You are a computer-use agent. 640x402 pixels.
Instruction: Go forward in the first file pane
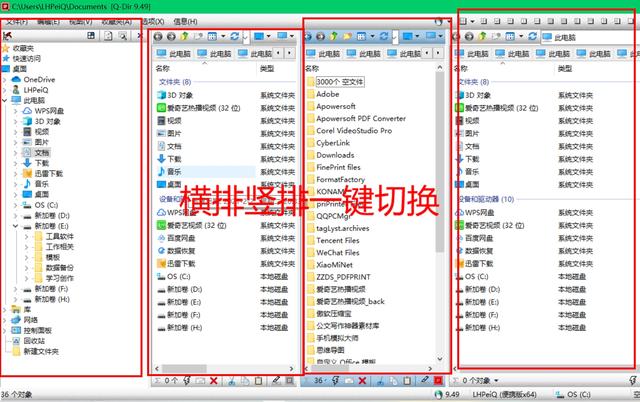point(171,37)
